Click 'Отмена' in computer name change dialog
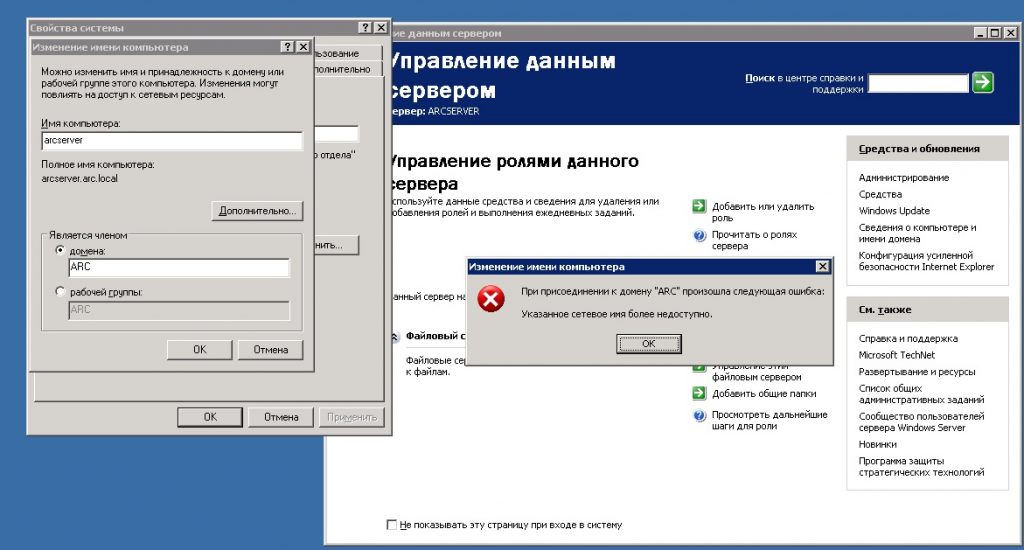 270,349
